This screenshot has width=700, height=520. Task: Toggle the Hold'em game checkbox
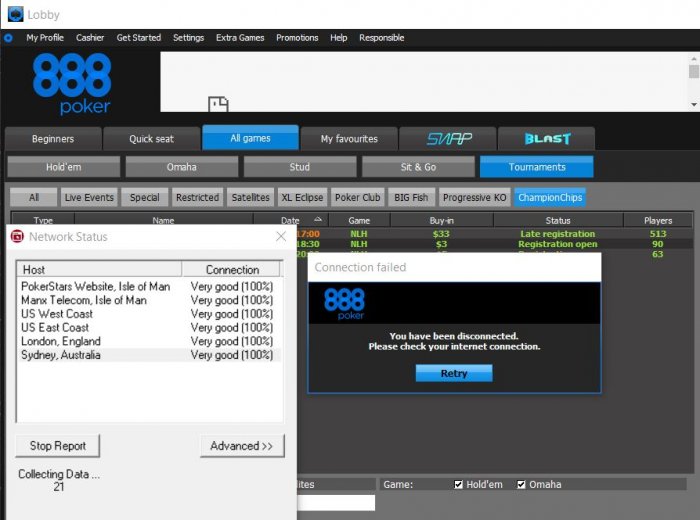pos(458,484)
